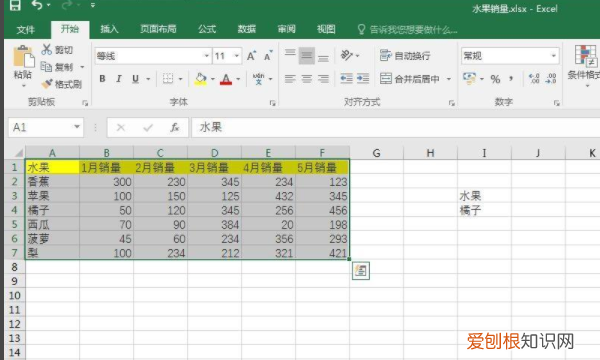Screen dimensions: 600x360
Task: Switch to 插入 Insert tab
Action: pos(109,29)
